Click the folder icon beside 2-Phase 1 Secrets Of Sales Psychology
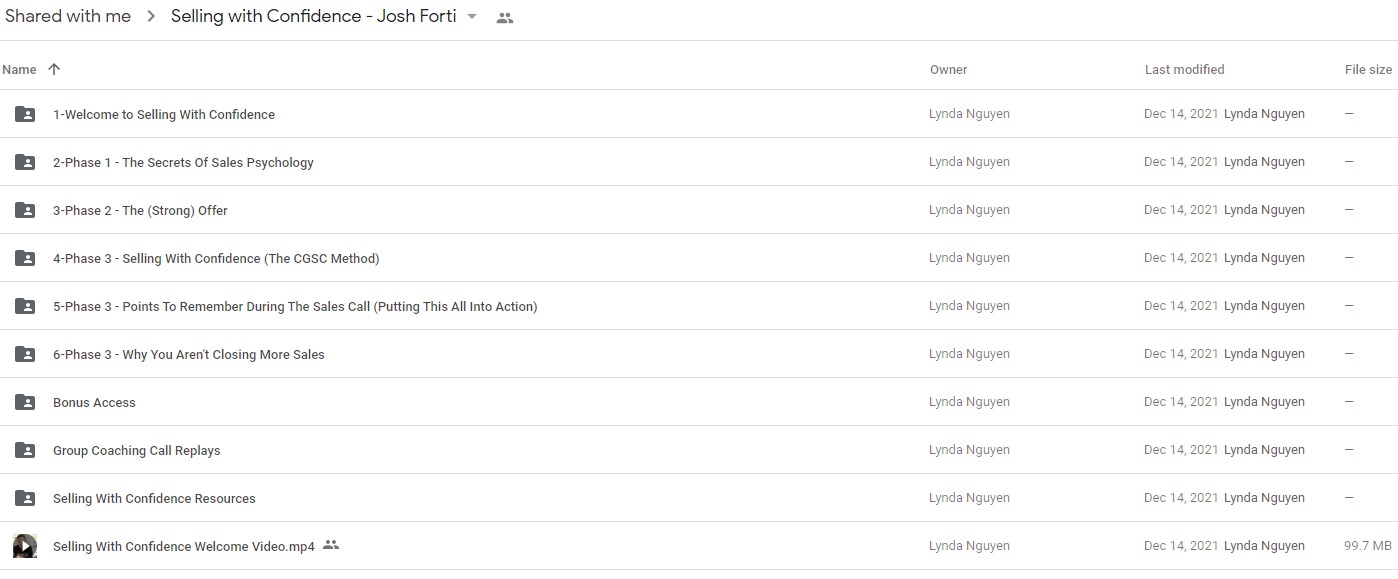Image resolution: width=1398 pixels, height=579 pixels. click(25, 162)
